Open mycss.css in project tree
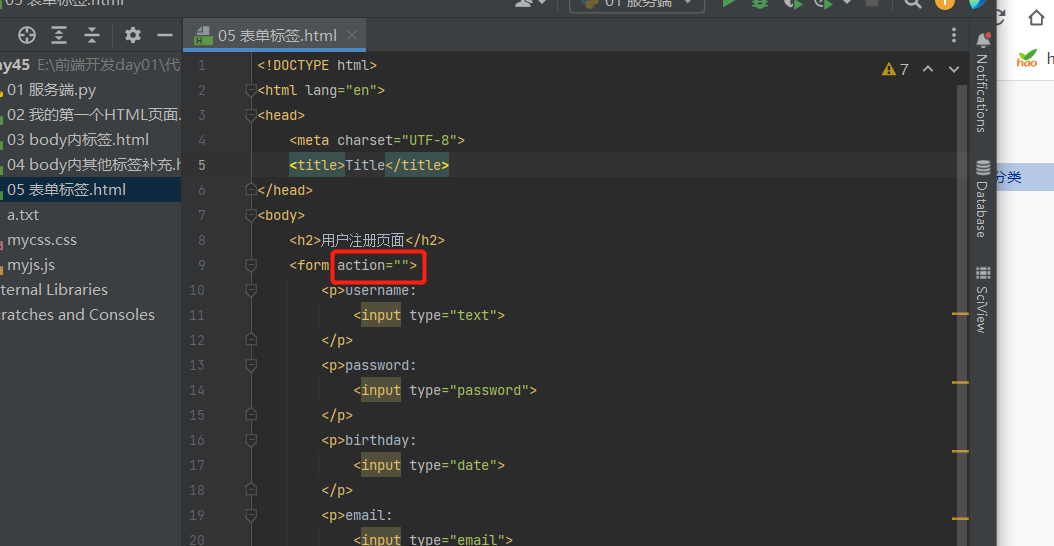The image size is (1054, 546). 42,240
